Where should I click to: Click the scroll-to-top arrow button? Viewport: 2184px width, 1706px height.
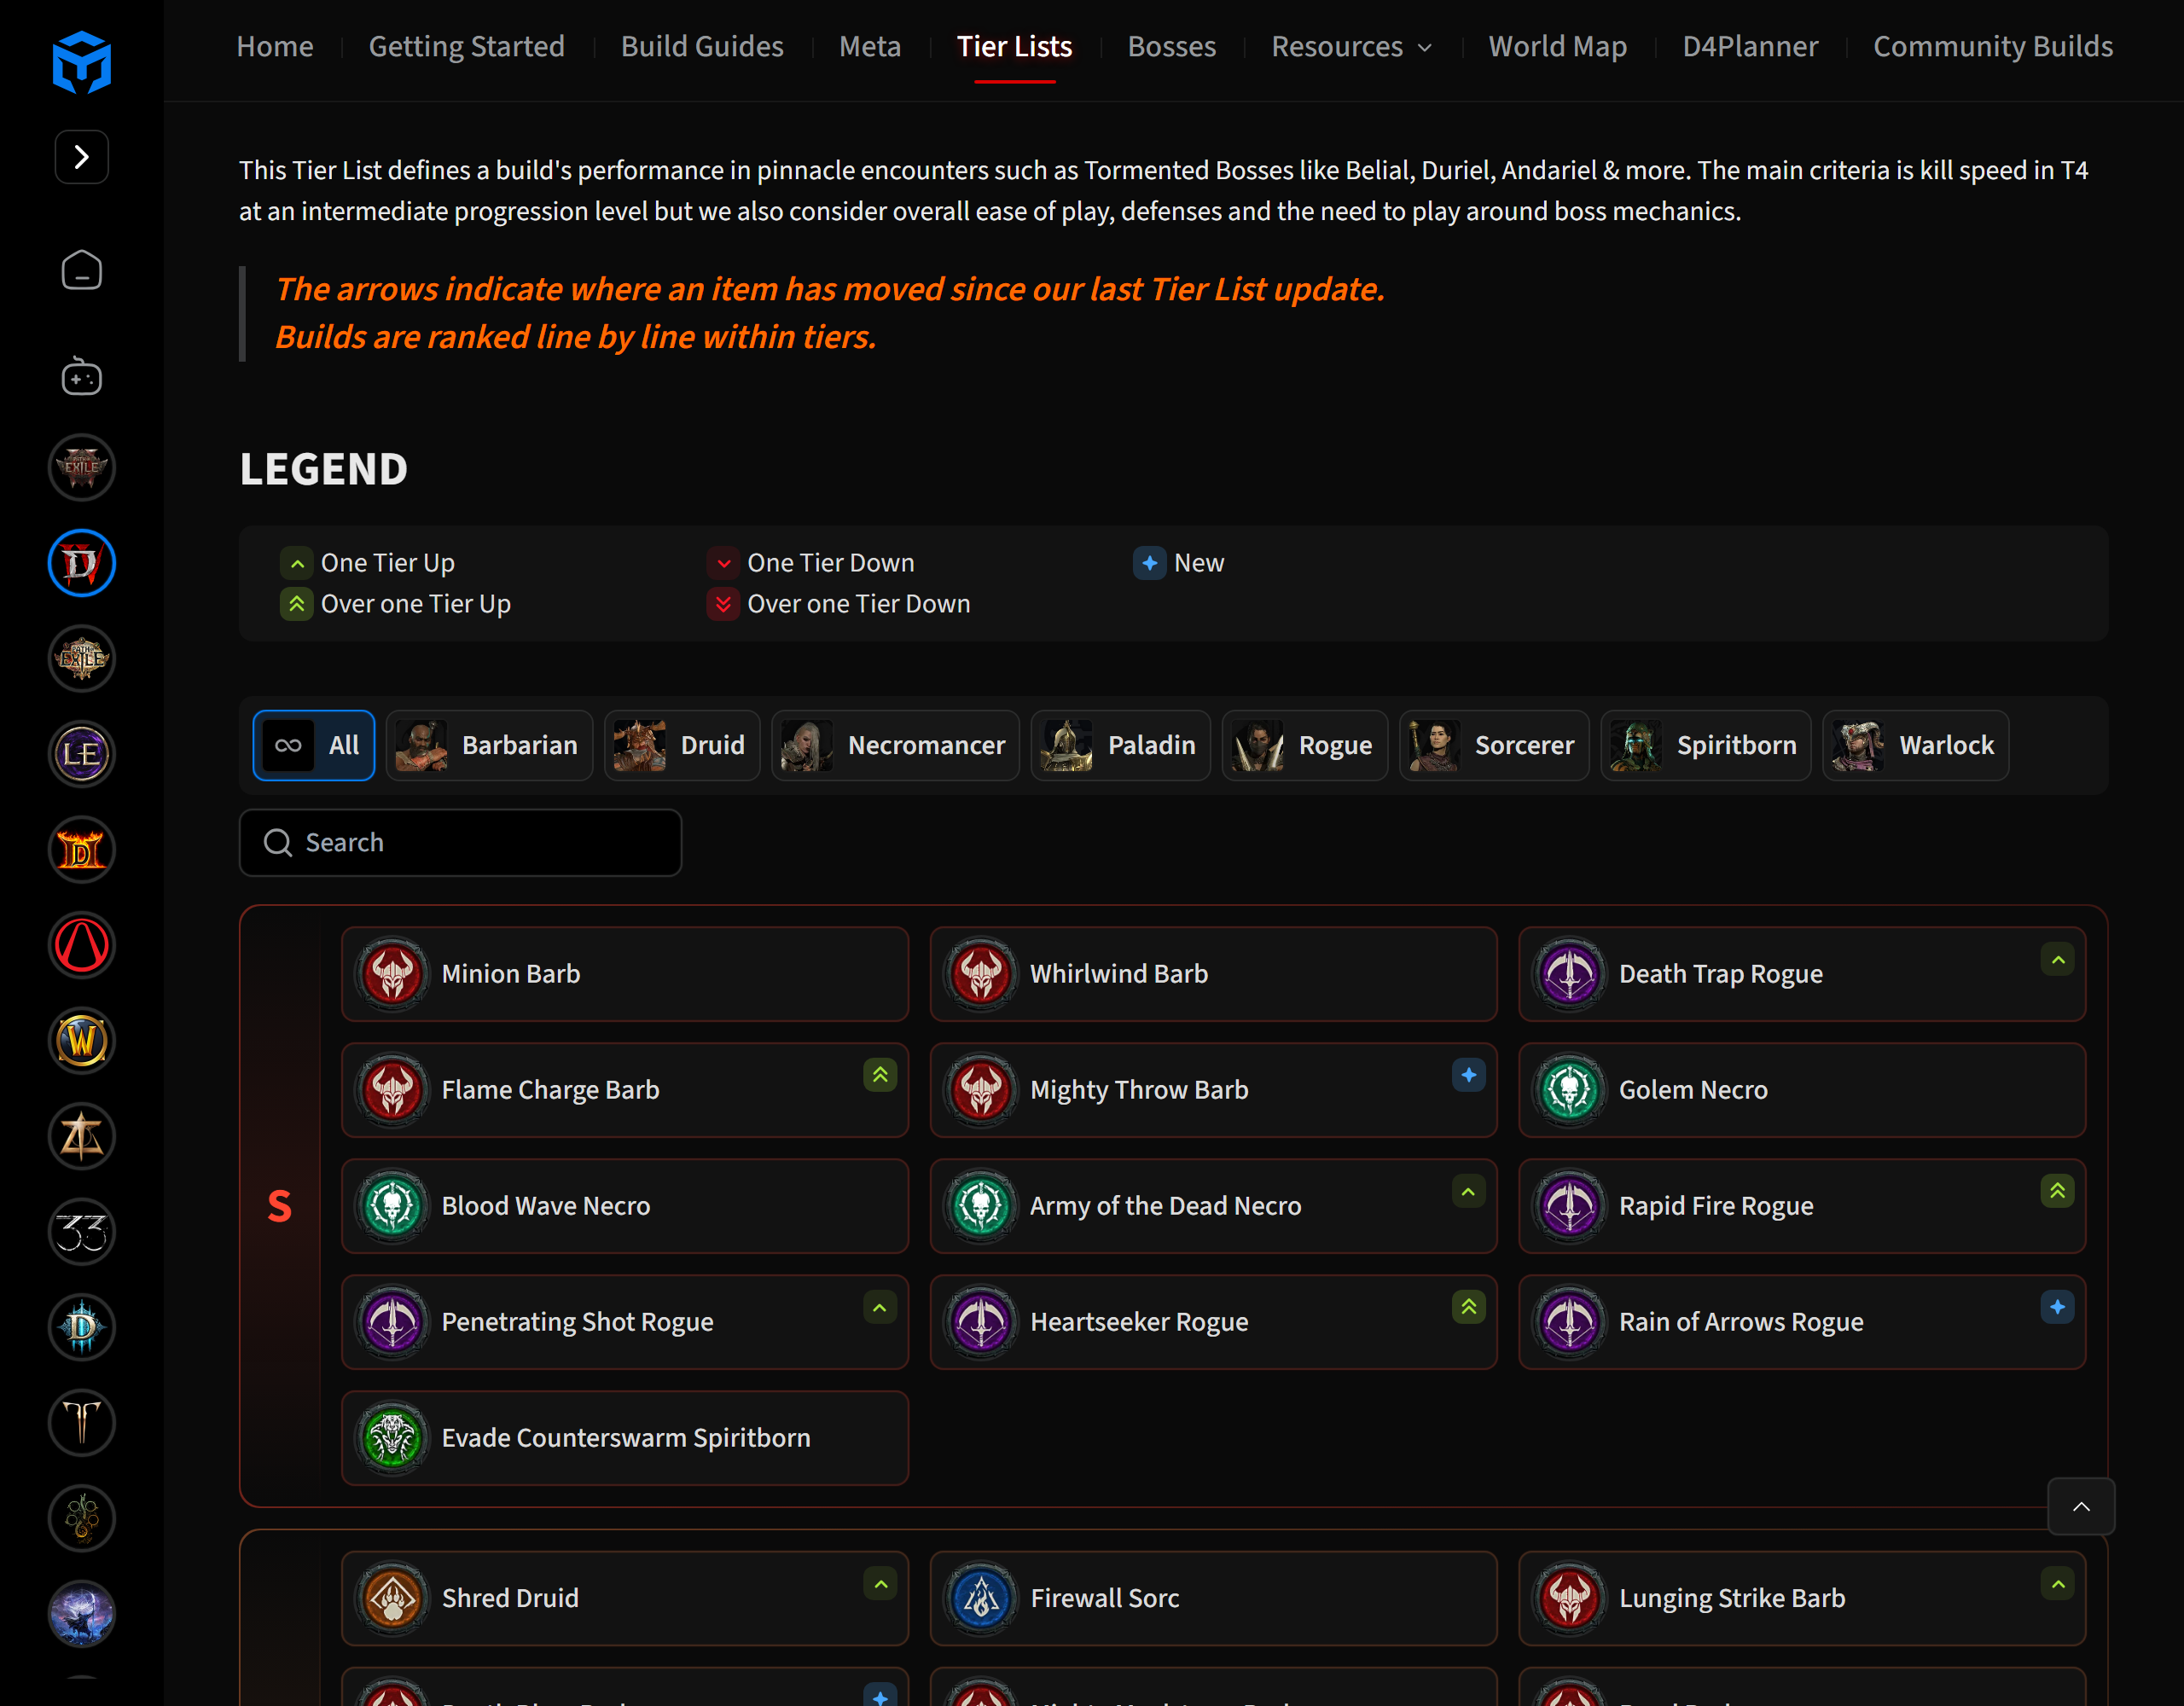pos(2081,1507)
